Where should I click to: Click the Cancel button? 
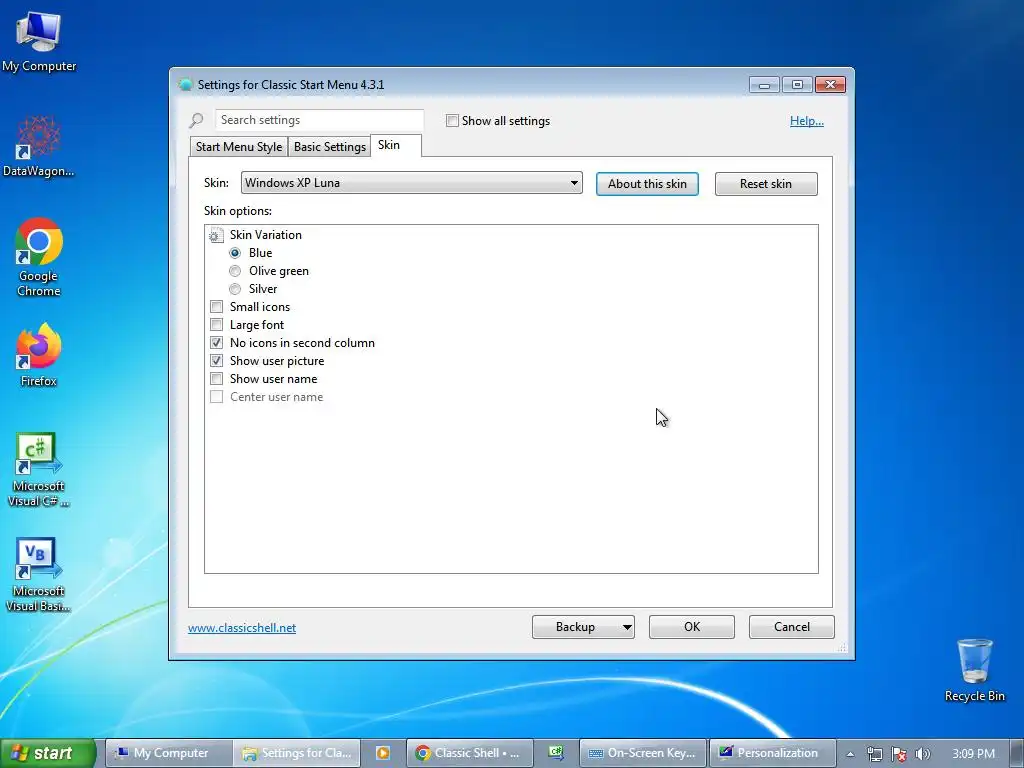tap(792, 627)
